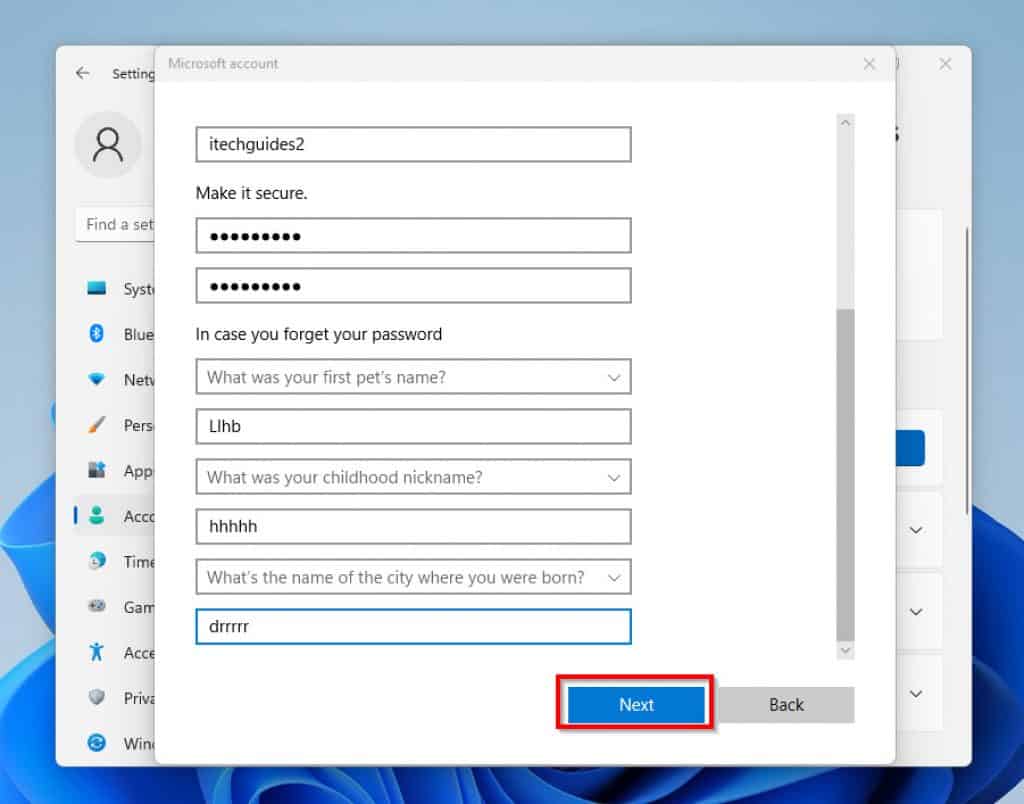Click 'In case you forget your password' text
The image size is (1024, 804).
pyautogui.click(x=319, y=334)
